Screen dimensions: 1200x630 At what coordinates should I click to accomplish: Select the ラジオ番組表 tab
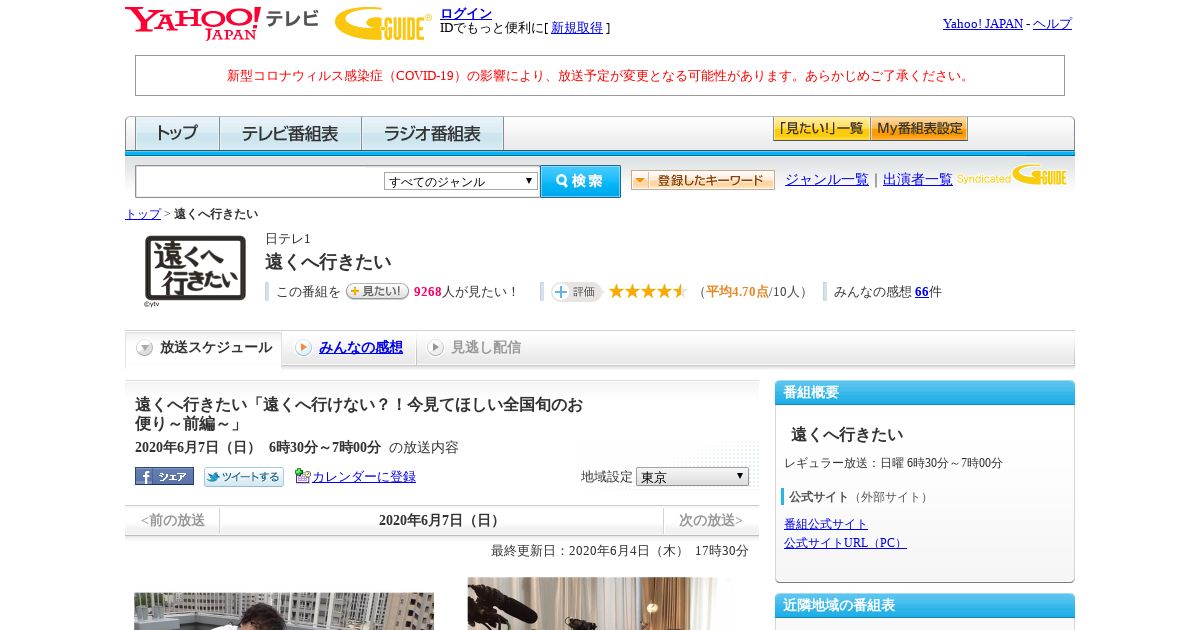[432, 133]
